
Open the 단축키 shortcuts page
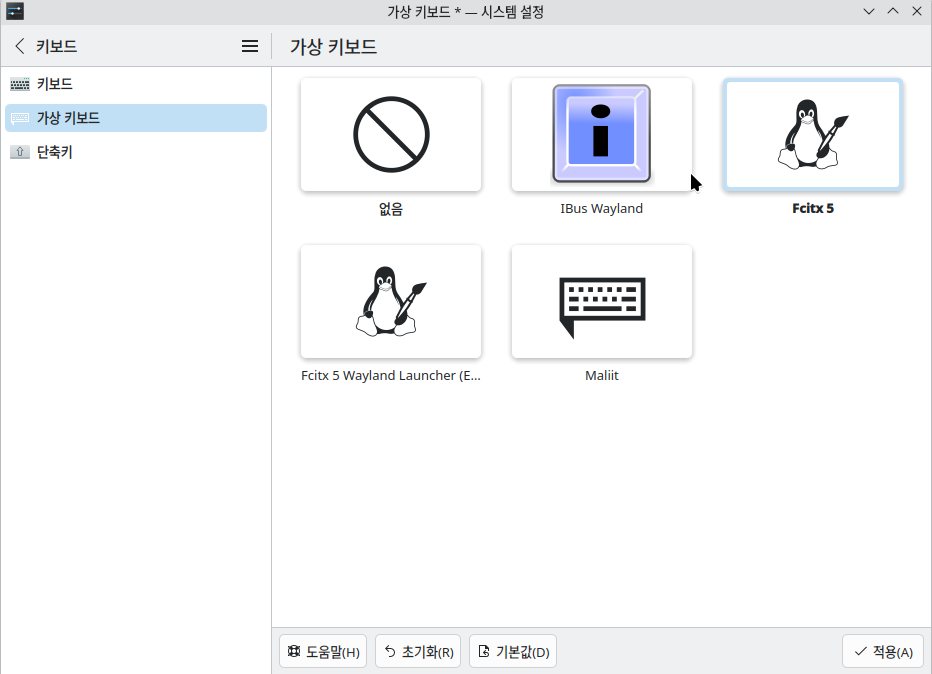pos(136,152)
